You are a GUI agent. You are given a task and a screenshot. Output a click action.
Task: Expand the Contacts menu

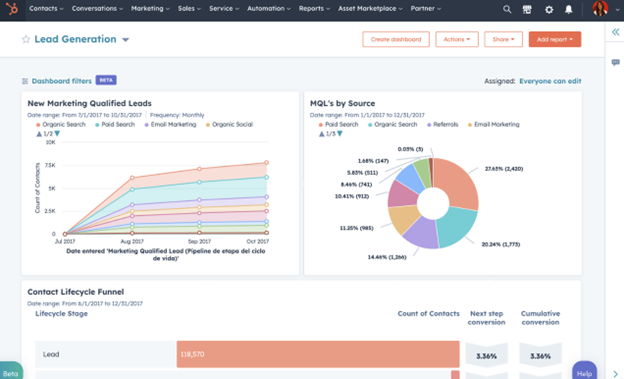46,8
